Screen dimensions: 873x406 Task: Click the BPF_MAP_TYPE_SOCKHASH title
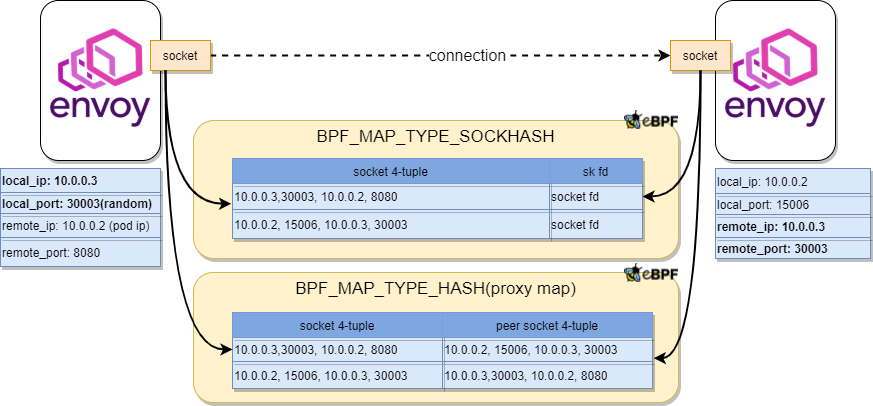pos(435,137)
